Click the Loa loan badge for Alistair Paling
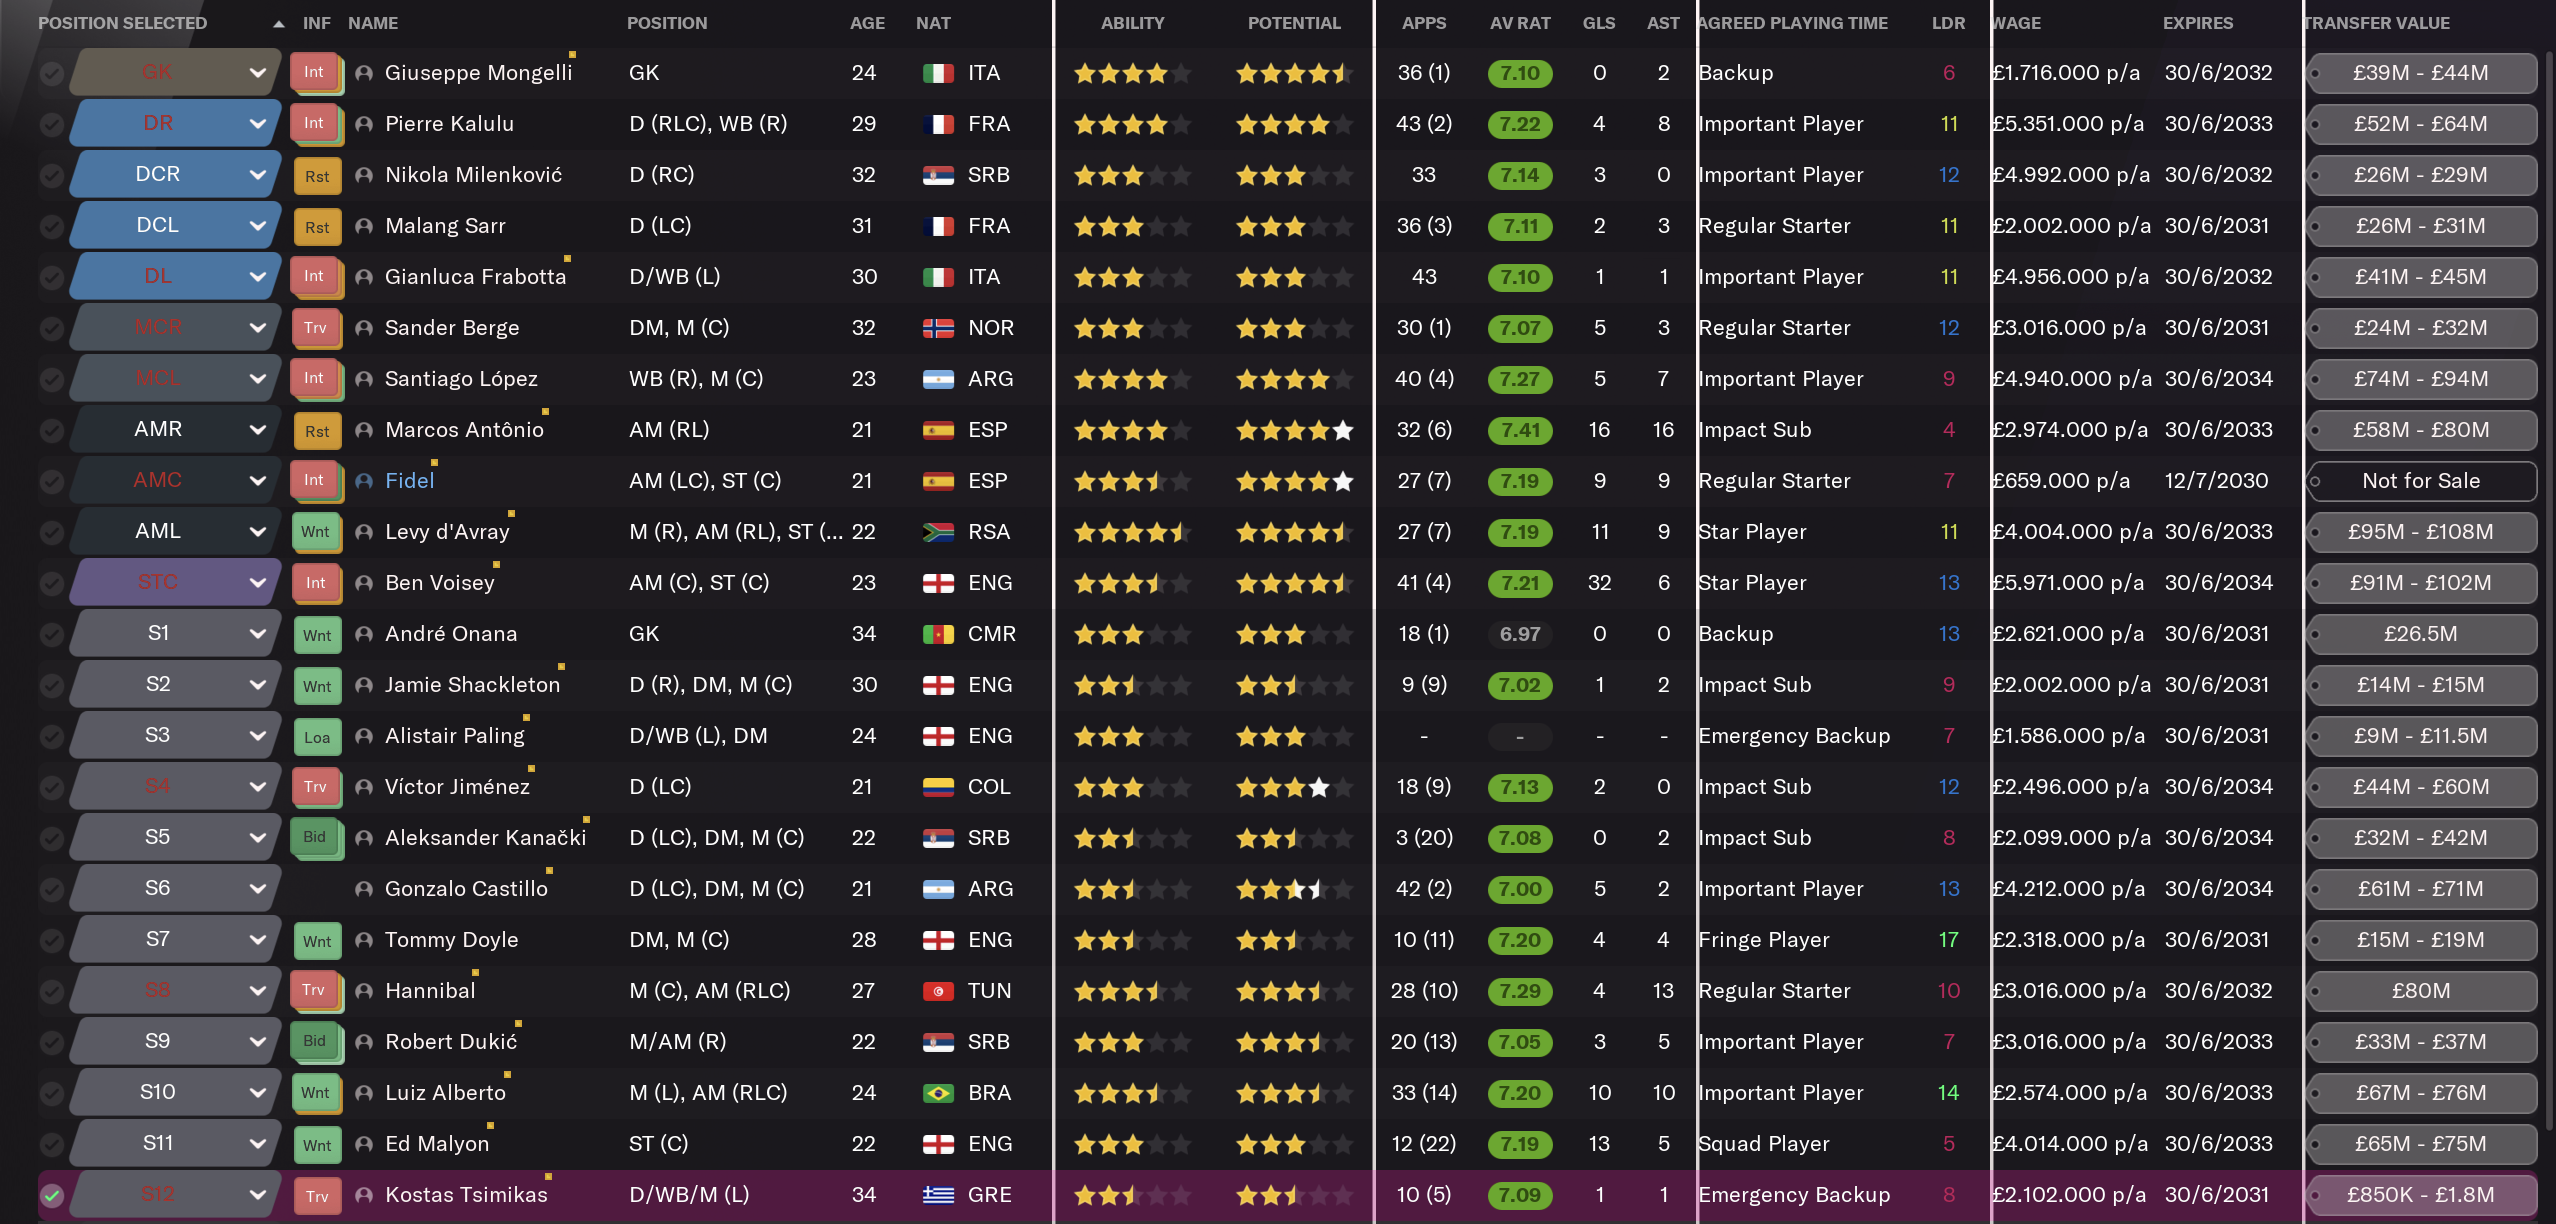 [317, 737]
